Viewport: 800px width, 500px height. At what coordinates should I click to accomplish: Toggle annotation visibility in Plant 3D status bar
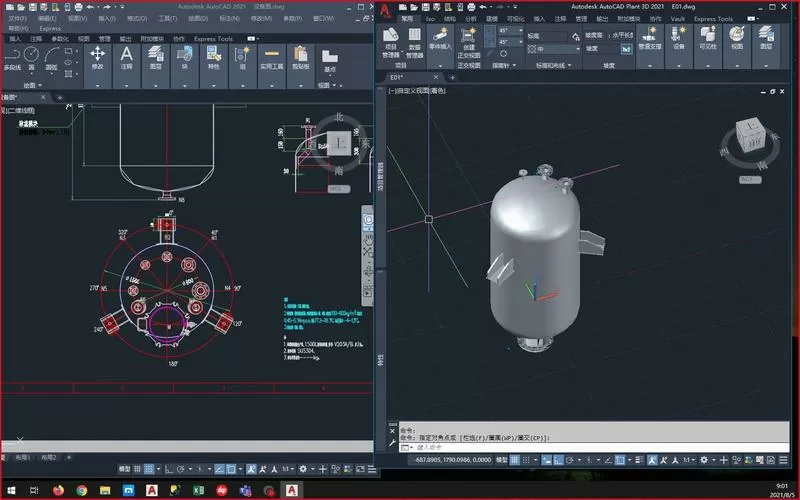point(652,460)
